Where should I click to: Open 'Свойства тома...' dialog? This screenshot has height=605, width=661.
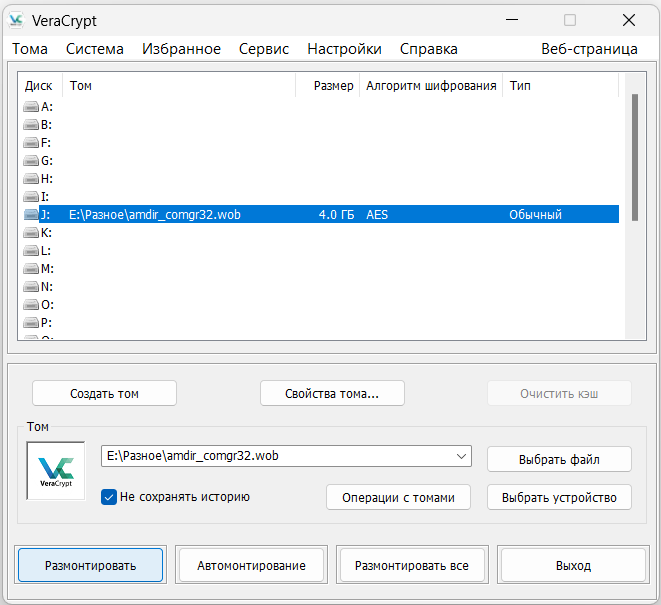tap(332, 393)
